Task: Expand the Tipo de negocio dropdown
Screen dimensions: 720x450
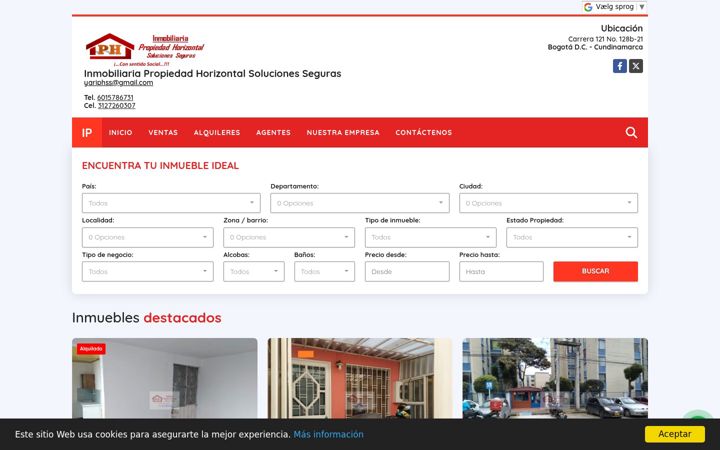Action: click(x=148, y=271)
